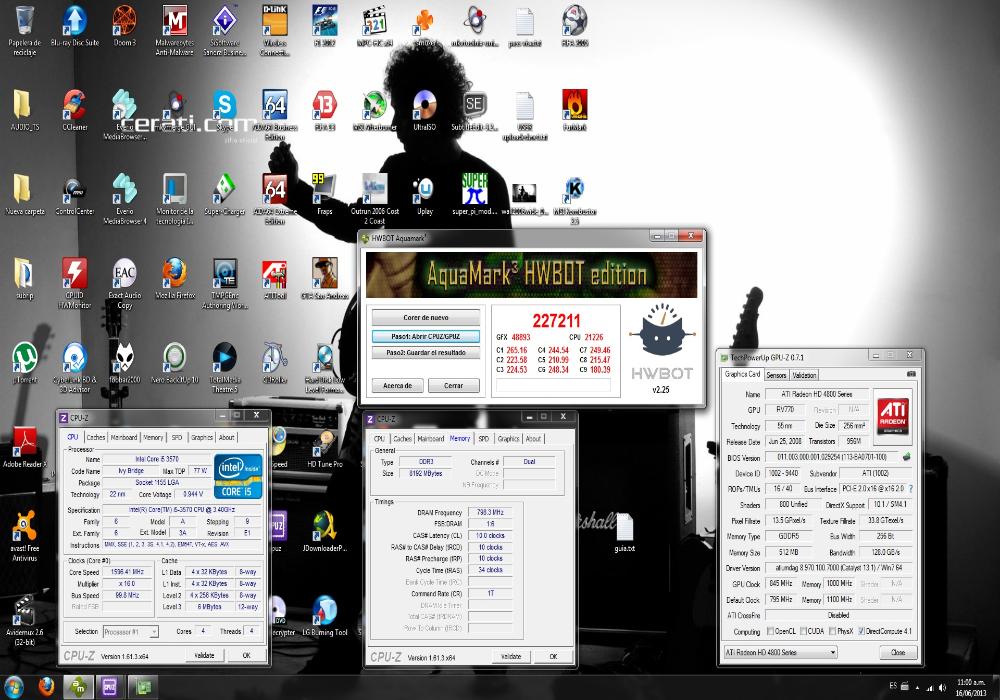The height and width of the screenshot is (700, 1000).
Task: Open LG Burning Tool desktop icon
Action: [x=325, y=616]
